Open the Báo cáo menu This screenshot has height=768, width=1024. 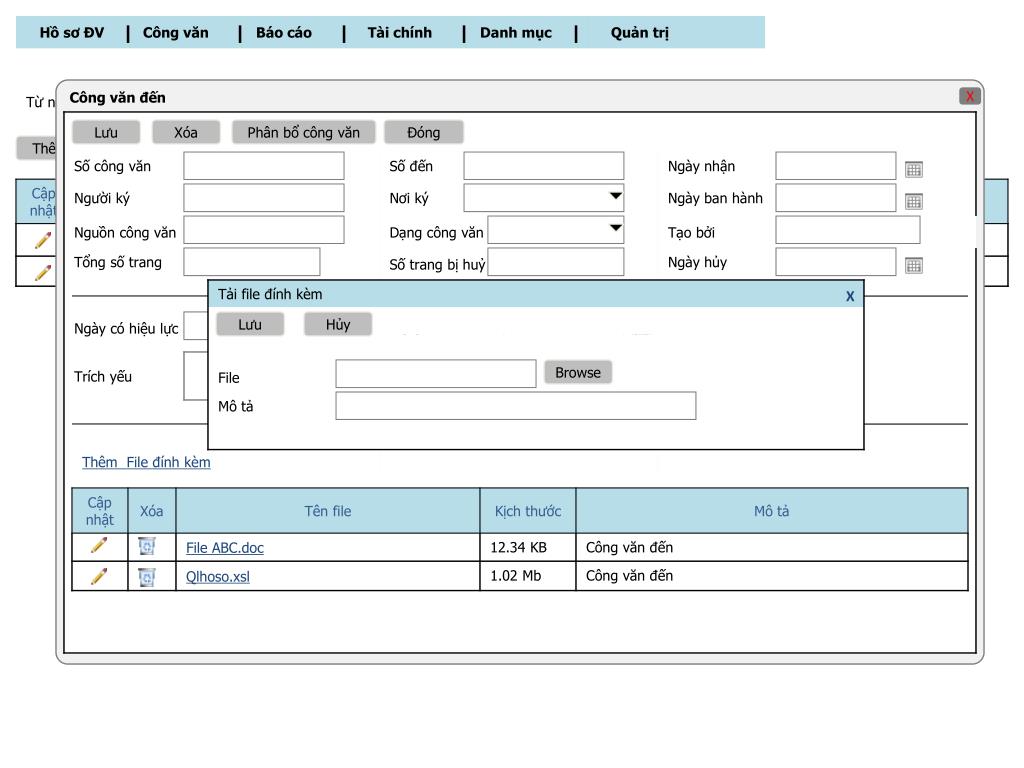click(x=284, y=33)
